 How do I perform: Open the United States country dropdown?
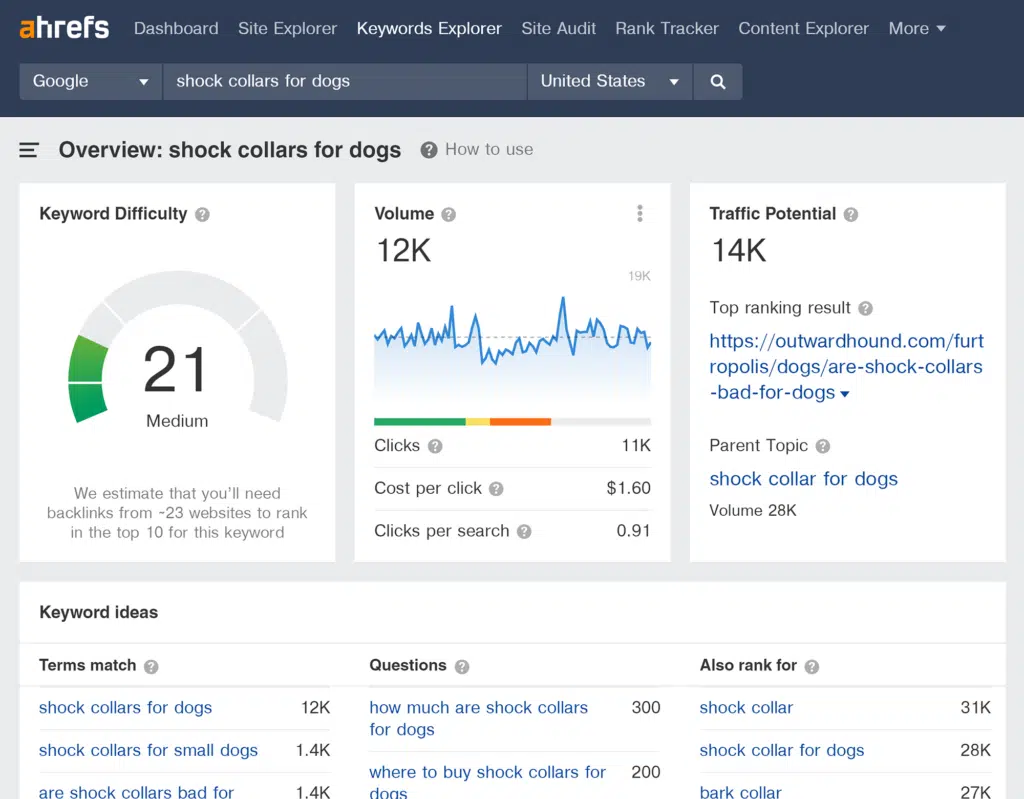pyautogui.click(x=609, y=82)
